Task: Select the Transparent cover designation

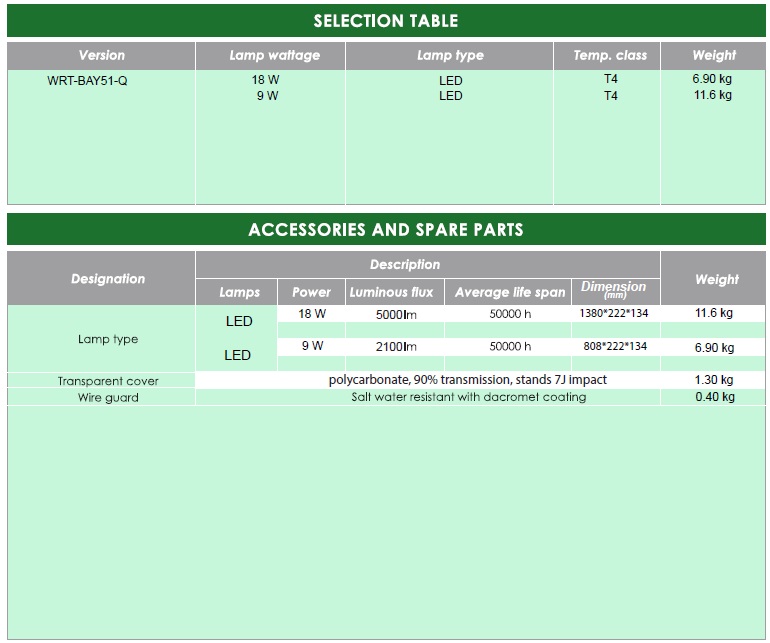Action: [108, 381]
